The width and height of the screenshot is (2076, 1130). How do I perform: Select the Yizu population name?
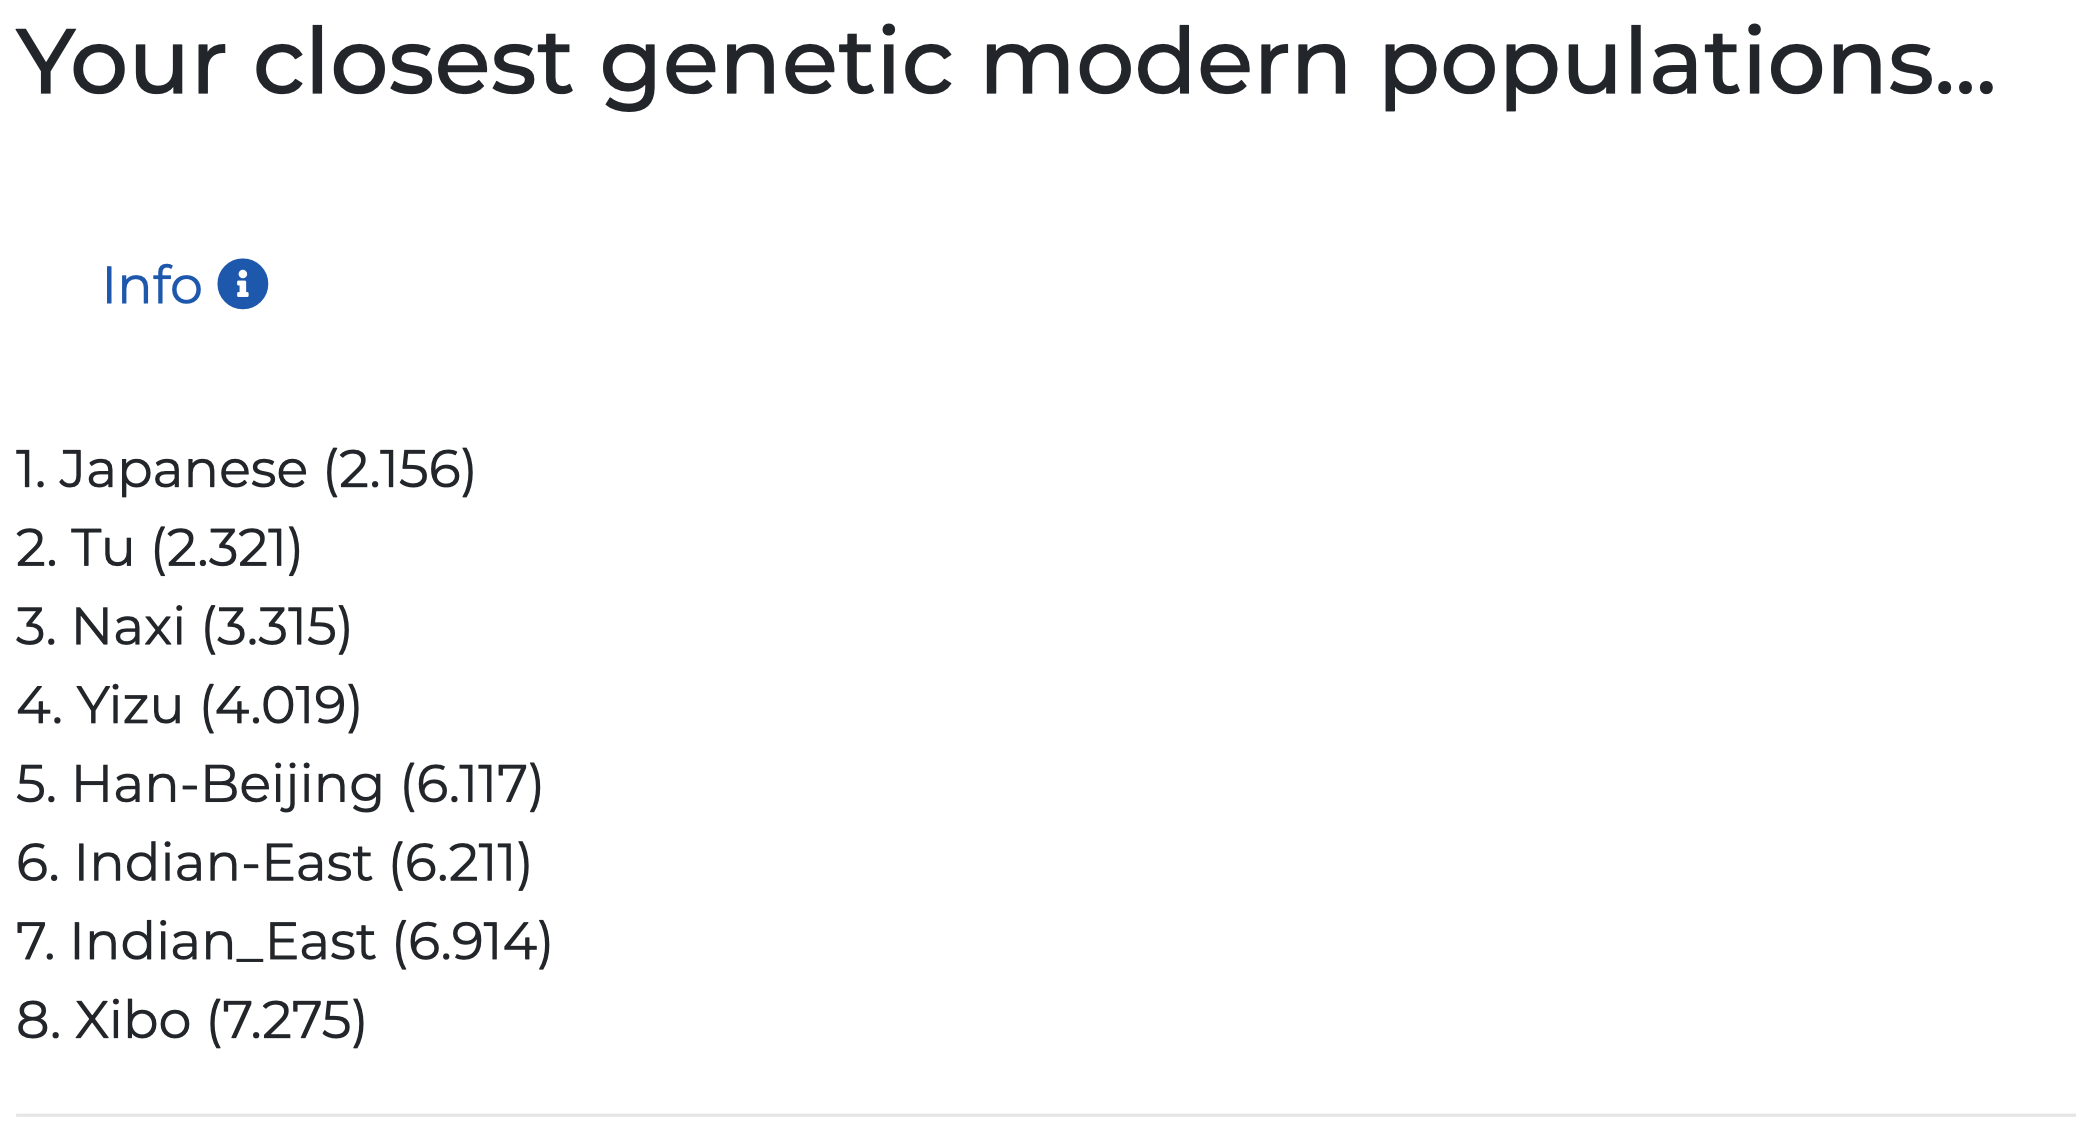click(130, 706)
